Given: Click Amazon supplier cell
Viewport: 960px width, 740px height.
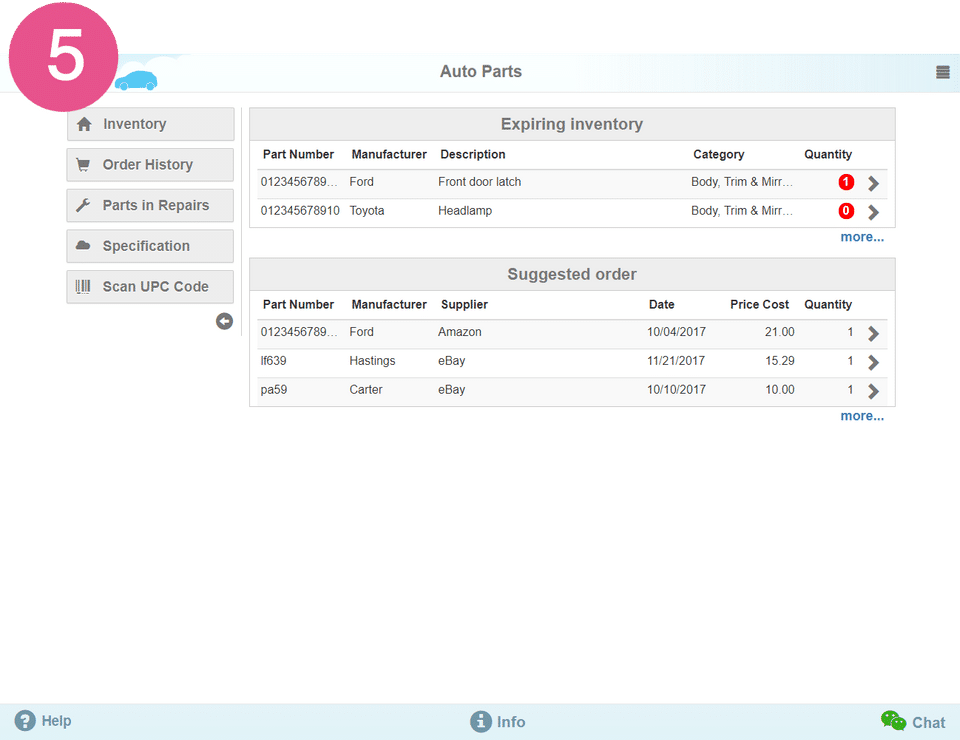Looking at the screenshot, I should click(x=460, y=332).
